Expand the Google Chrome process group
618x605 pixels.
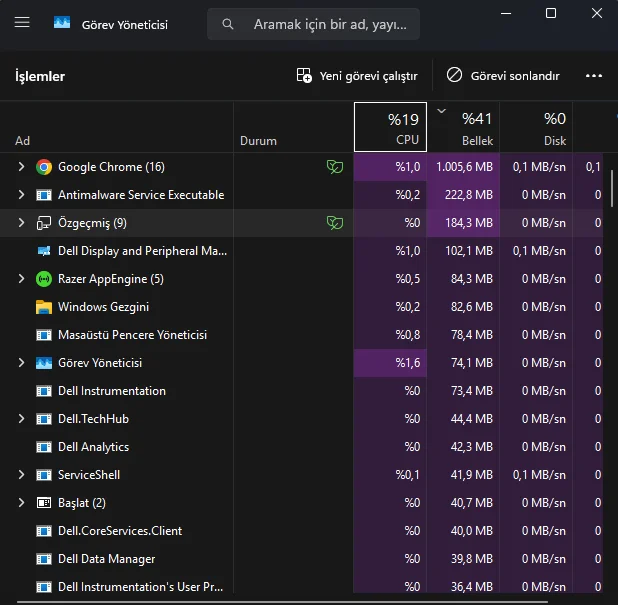point(21,167)
